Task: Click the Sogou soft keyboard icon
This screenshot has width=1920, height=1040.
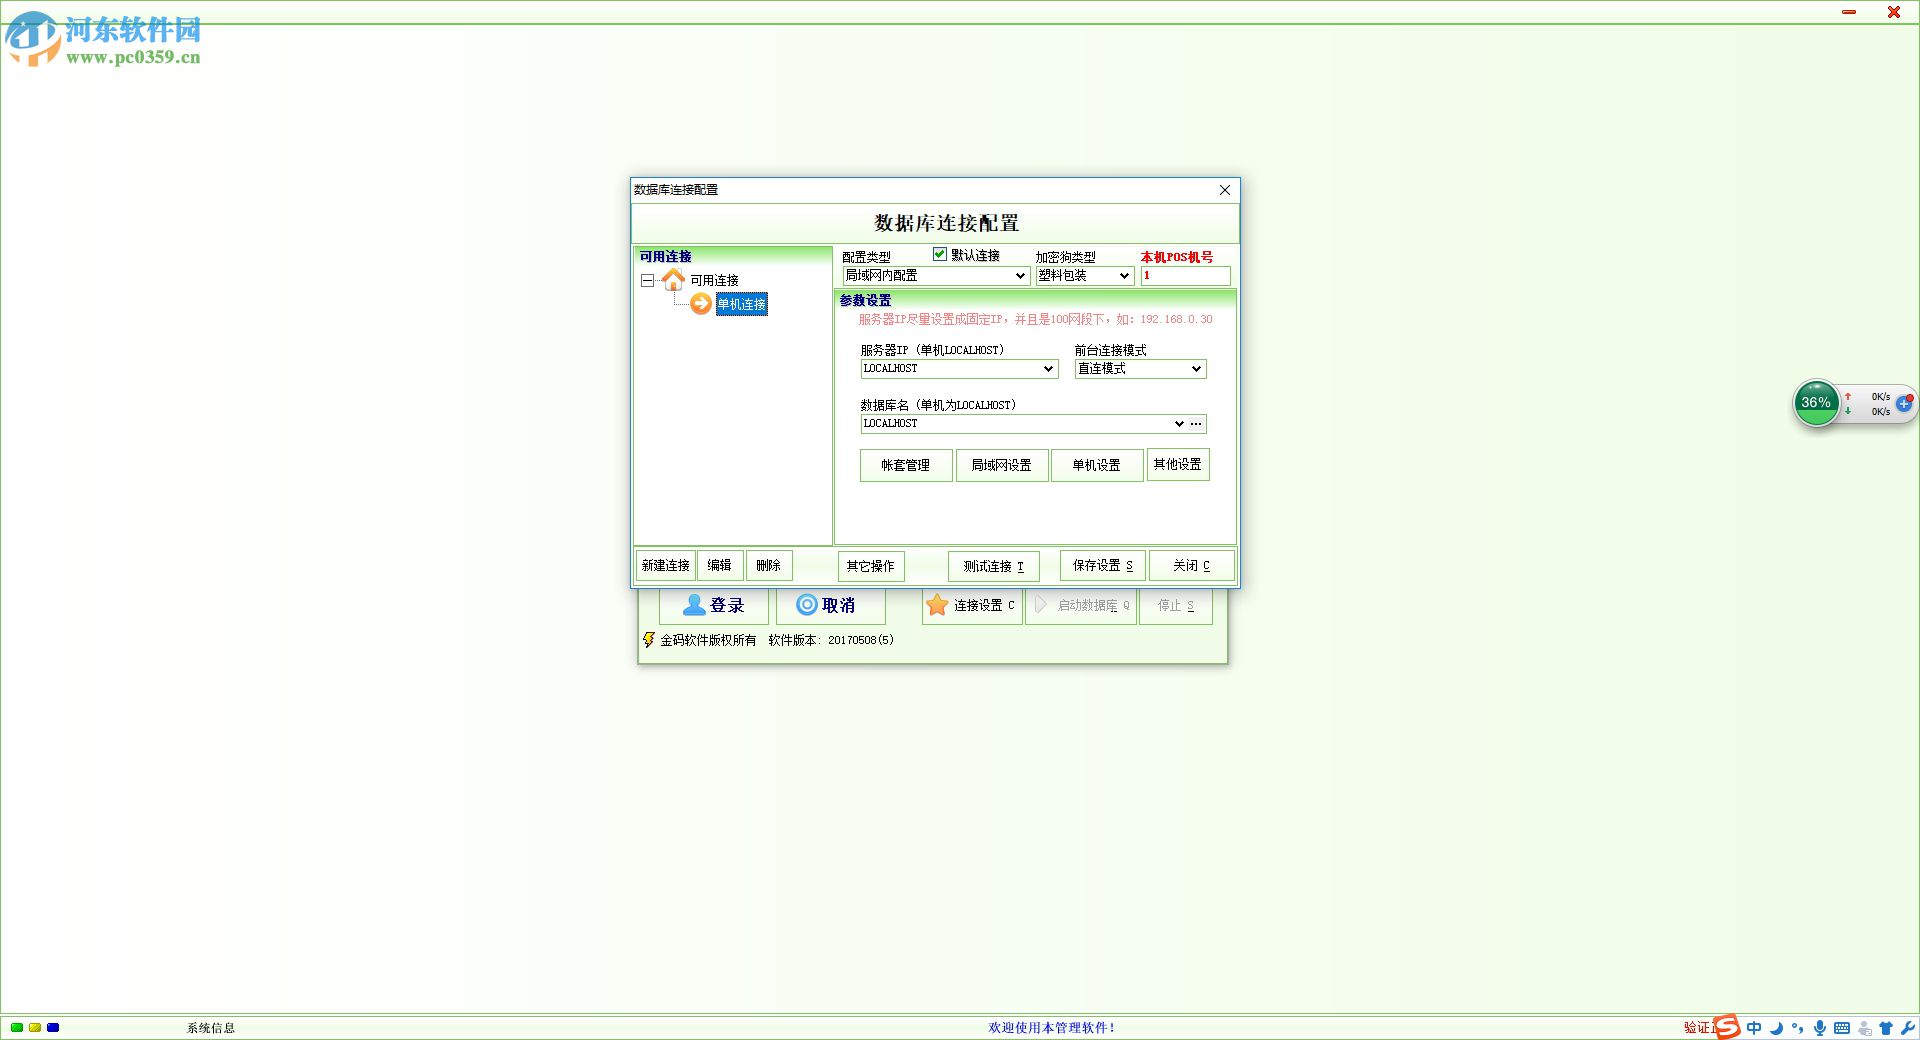Action: [1841, 1027]
